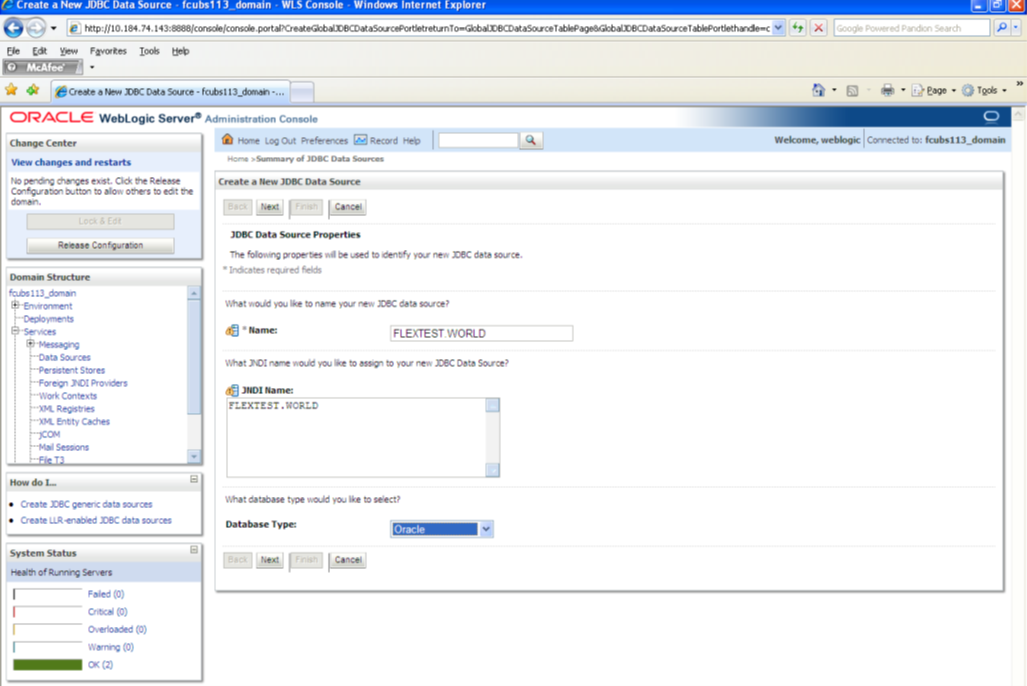This screenshot has height=686, width=1027.
Task: Click the info icon next to Name field
Action: pyautogui.click(x=232, y=331)
